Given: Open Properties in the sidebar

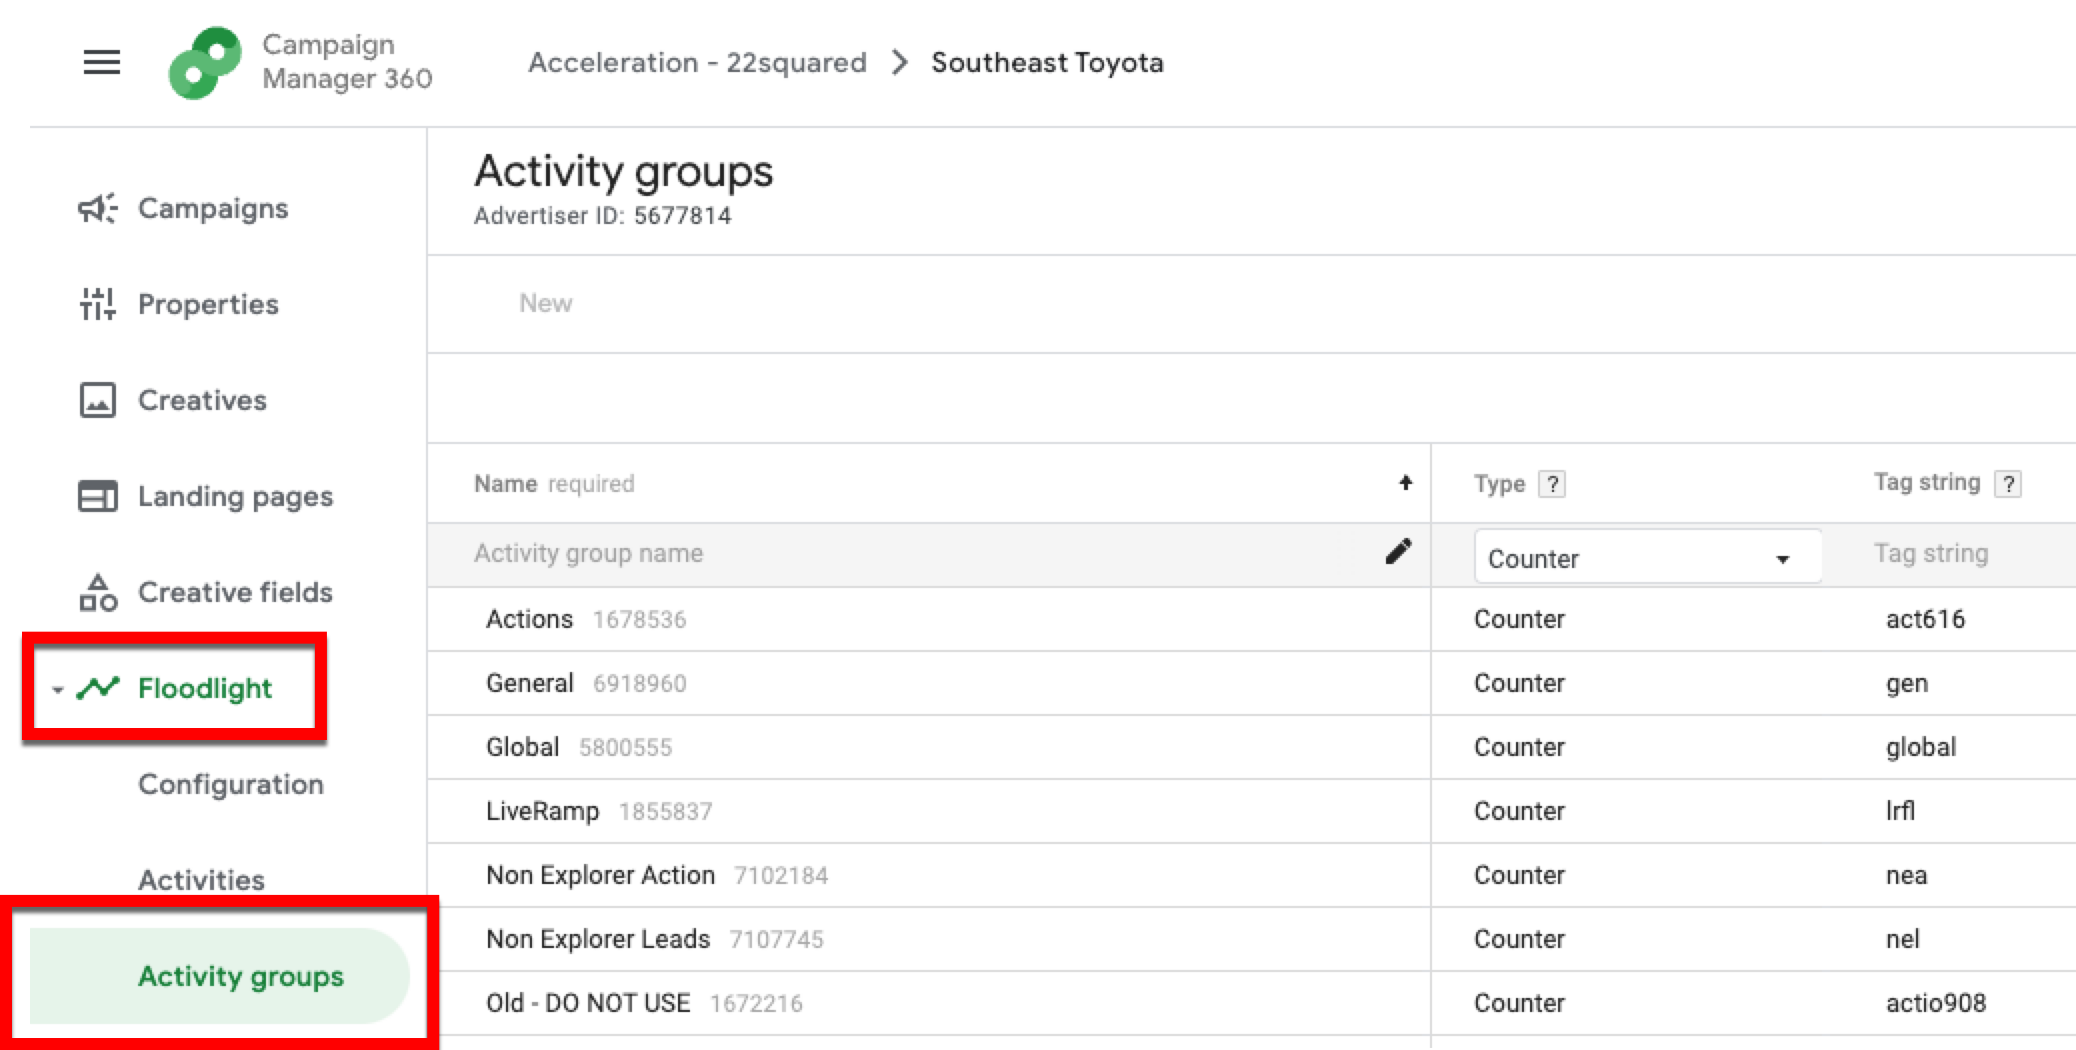Looking at the screenshot, I should 208,304.
